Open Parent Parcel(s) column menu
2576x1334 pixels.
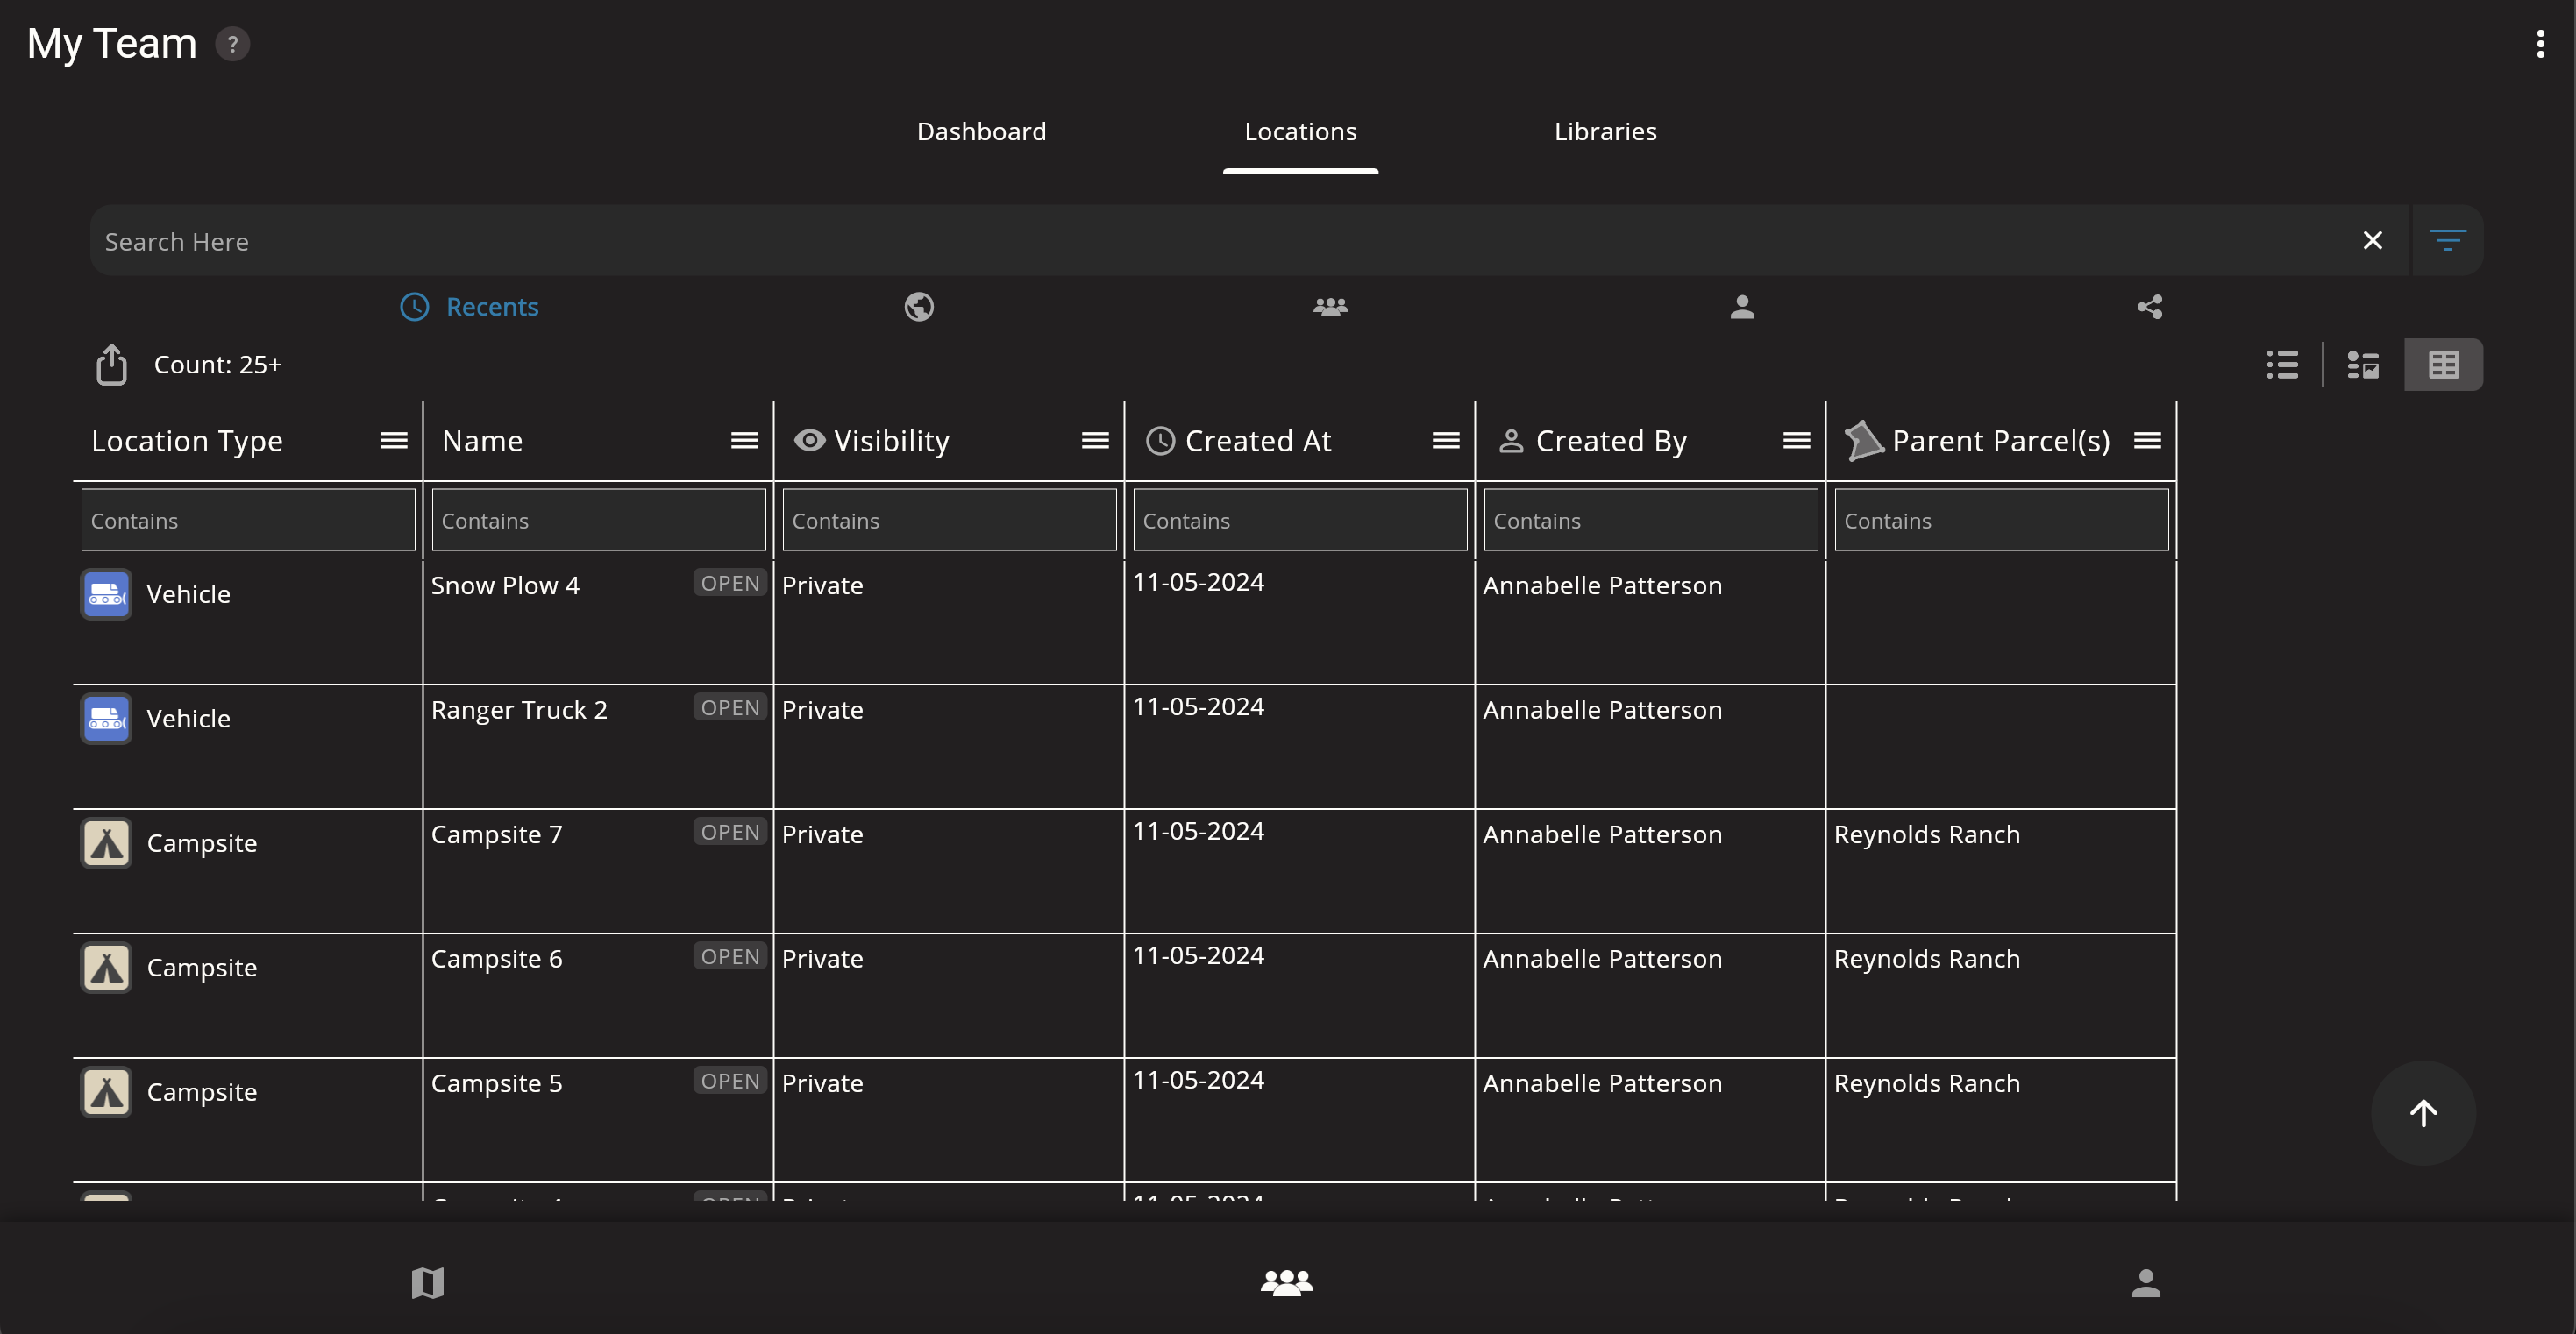coord(2147,440)
